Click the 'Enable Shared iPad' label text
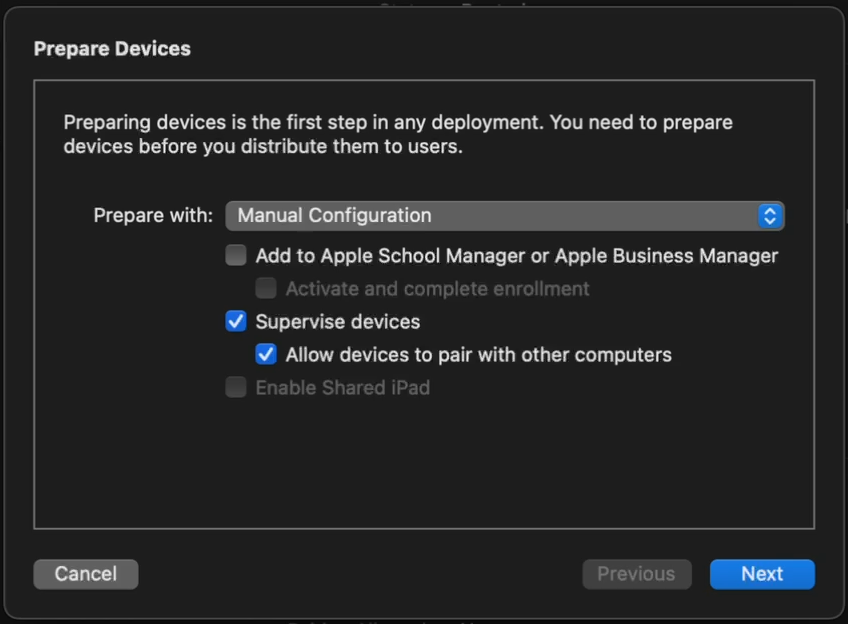 point(342,388)
